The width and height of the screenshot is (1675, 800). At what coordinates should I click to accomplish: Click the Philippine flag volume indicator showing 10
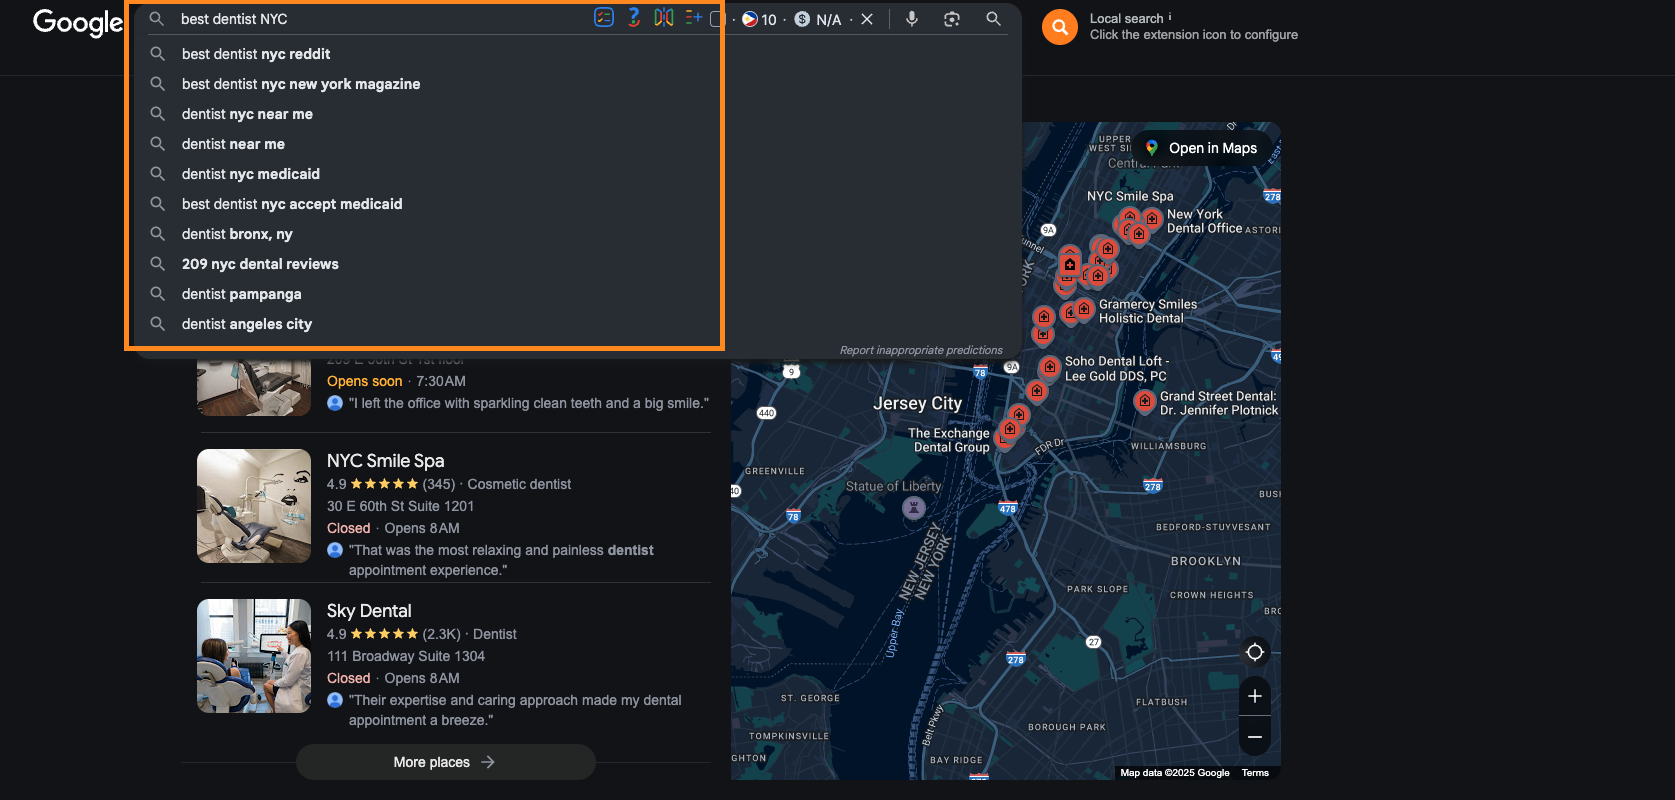coord(759,19)
